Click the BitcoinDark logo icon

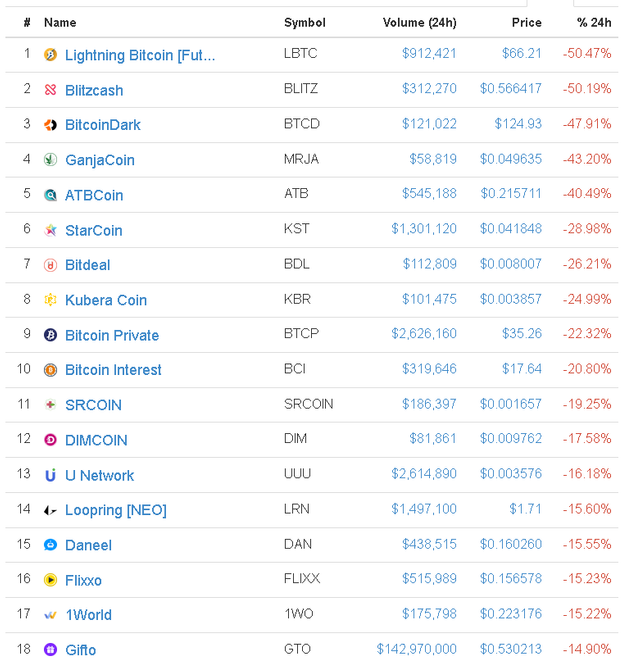click(x=50, y=125)
